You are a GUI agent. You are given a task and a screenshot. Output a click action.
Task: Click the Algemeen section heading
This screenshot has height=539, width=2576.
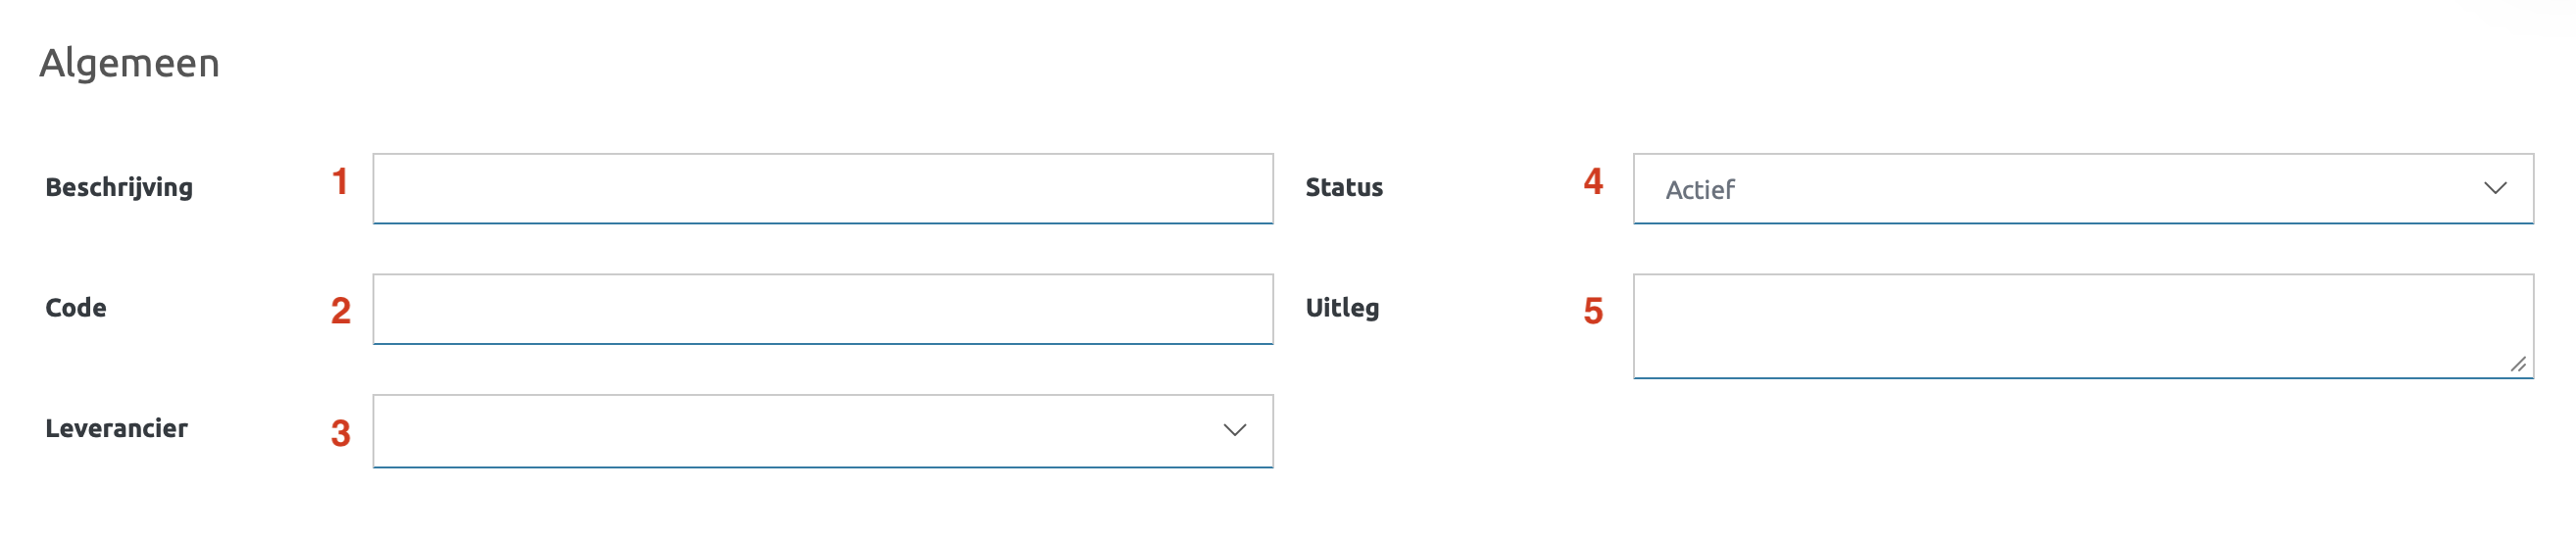coord(129,63)
